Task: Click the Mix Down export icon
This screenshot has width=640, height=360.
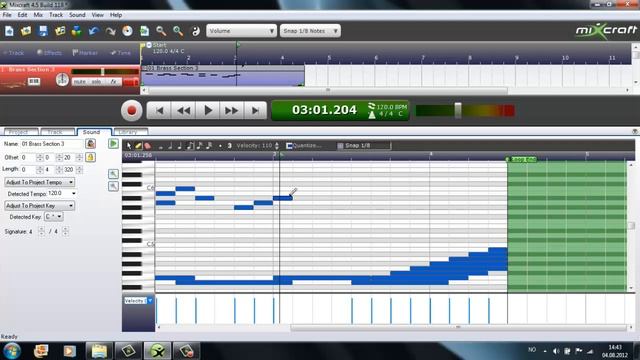Action: (x=144, y=31)
